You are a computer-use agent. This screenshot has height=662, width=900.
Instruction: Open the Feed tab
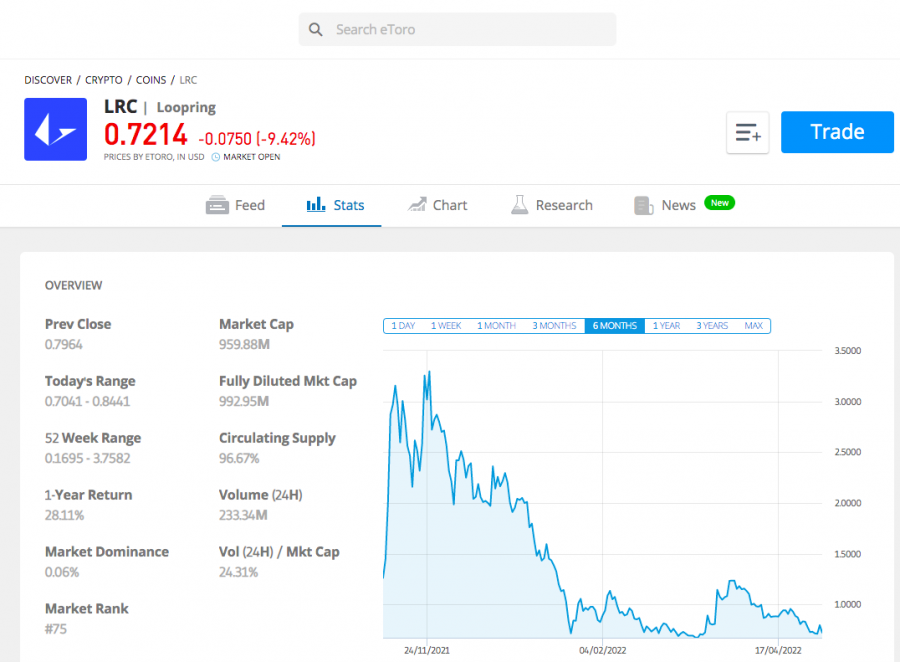point(235,205)
